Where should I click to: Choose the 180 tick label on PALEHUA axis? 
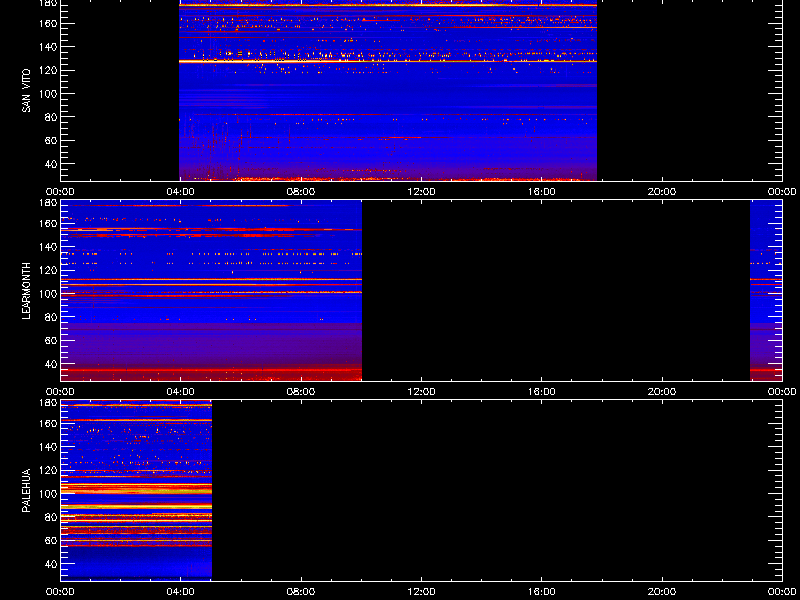49,403
